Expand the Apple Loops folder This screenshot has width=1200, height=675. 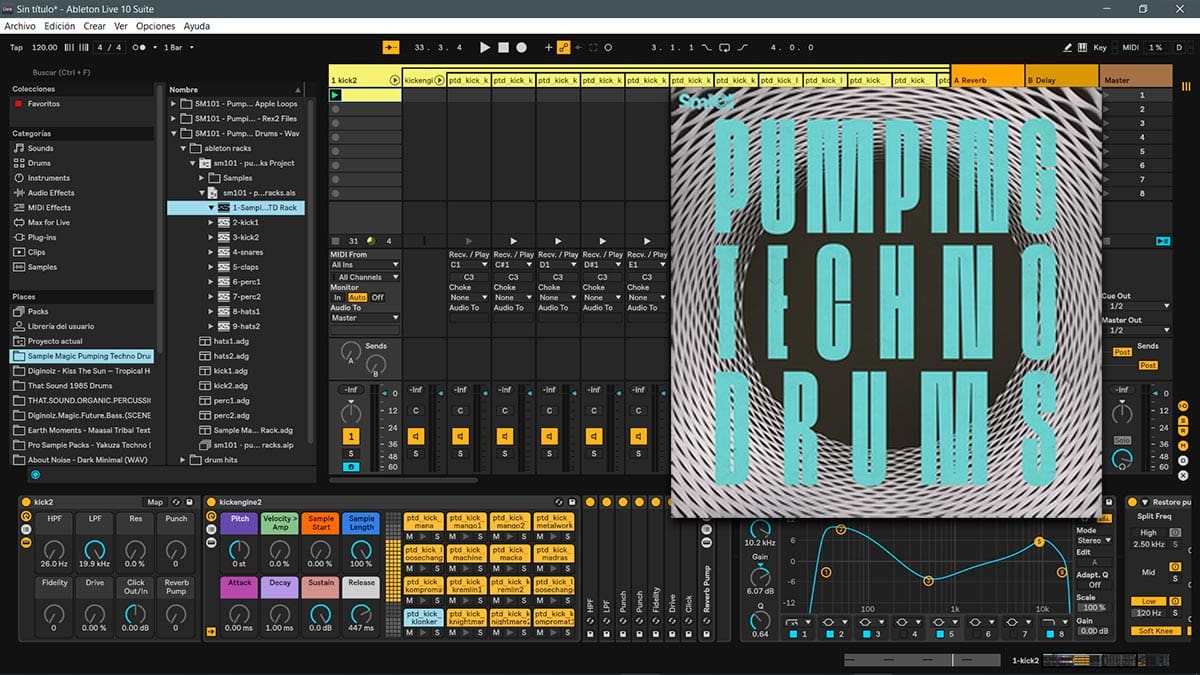tap(173, 104)
